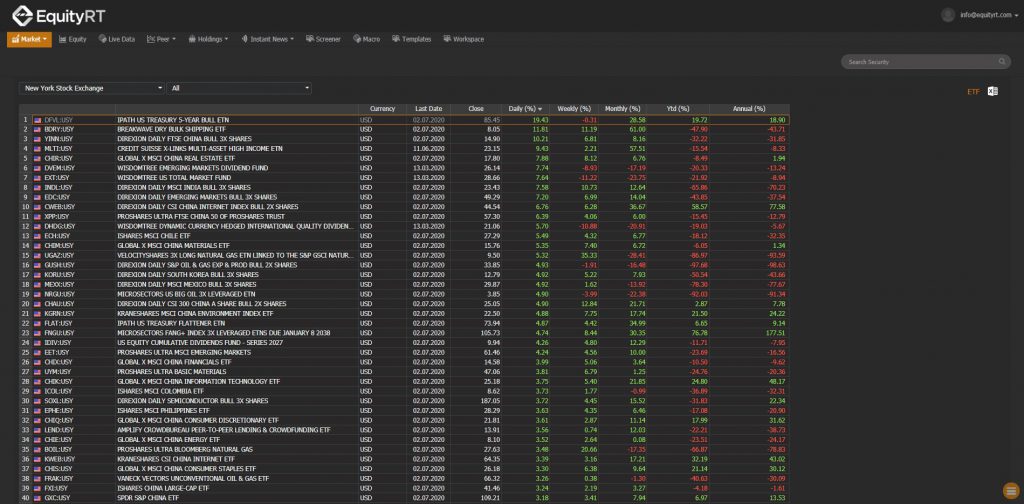Click the user avatar icon

948,15
